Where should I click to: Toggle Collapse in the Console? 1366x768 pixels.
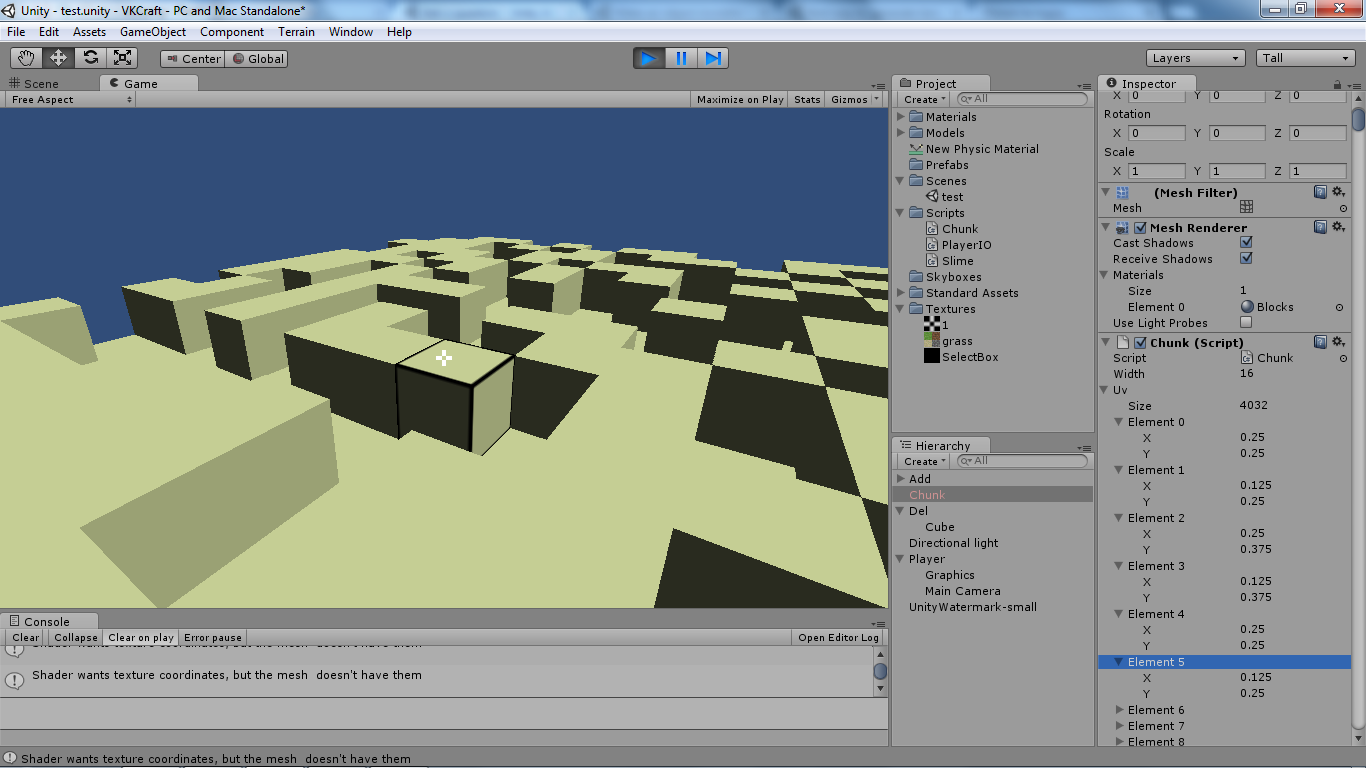pyautogui.click(x=76, y=637)
